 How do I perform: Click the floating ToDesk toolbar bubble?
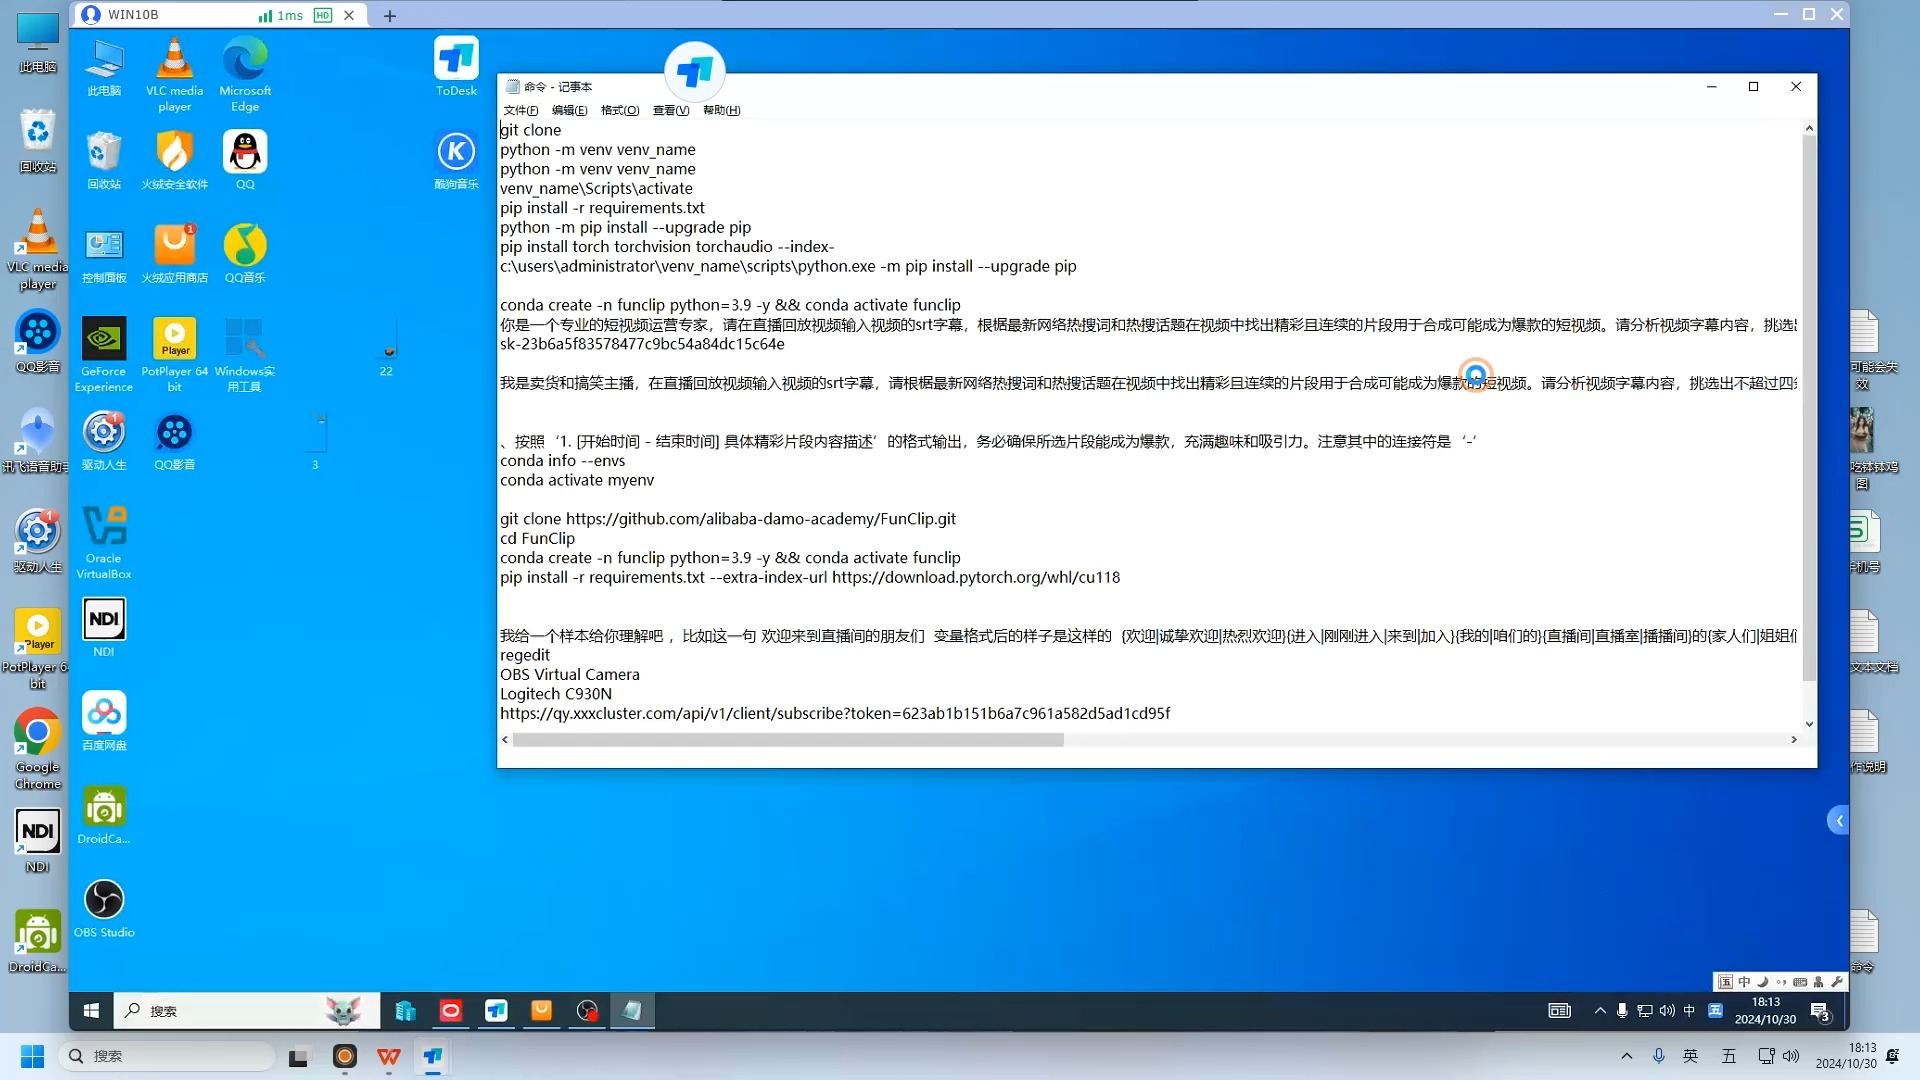pos(694,72)
